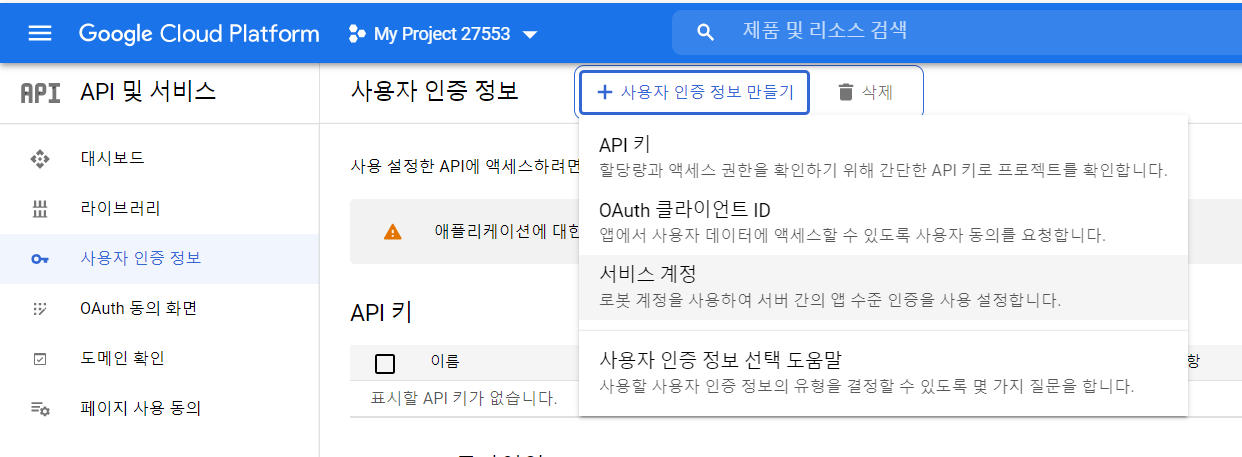1242x457 pixels.
Task: Click the API logo icon
Action: [40, 93]
